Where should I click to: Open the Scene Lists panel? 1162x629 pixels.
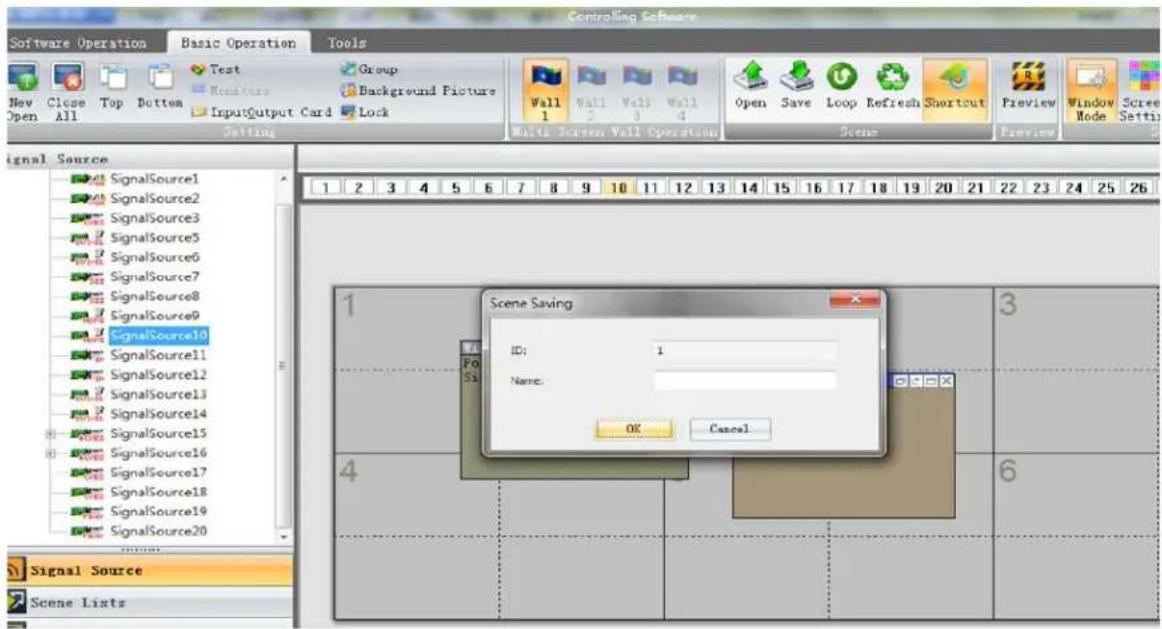pyautogui.click(x=150, y=602)
